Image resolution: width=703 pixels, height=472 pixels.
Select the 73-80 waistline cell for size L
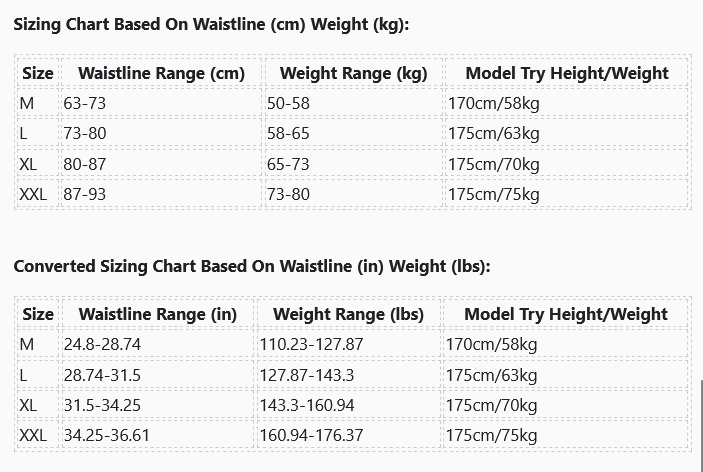tap(84, 133)
